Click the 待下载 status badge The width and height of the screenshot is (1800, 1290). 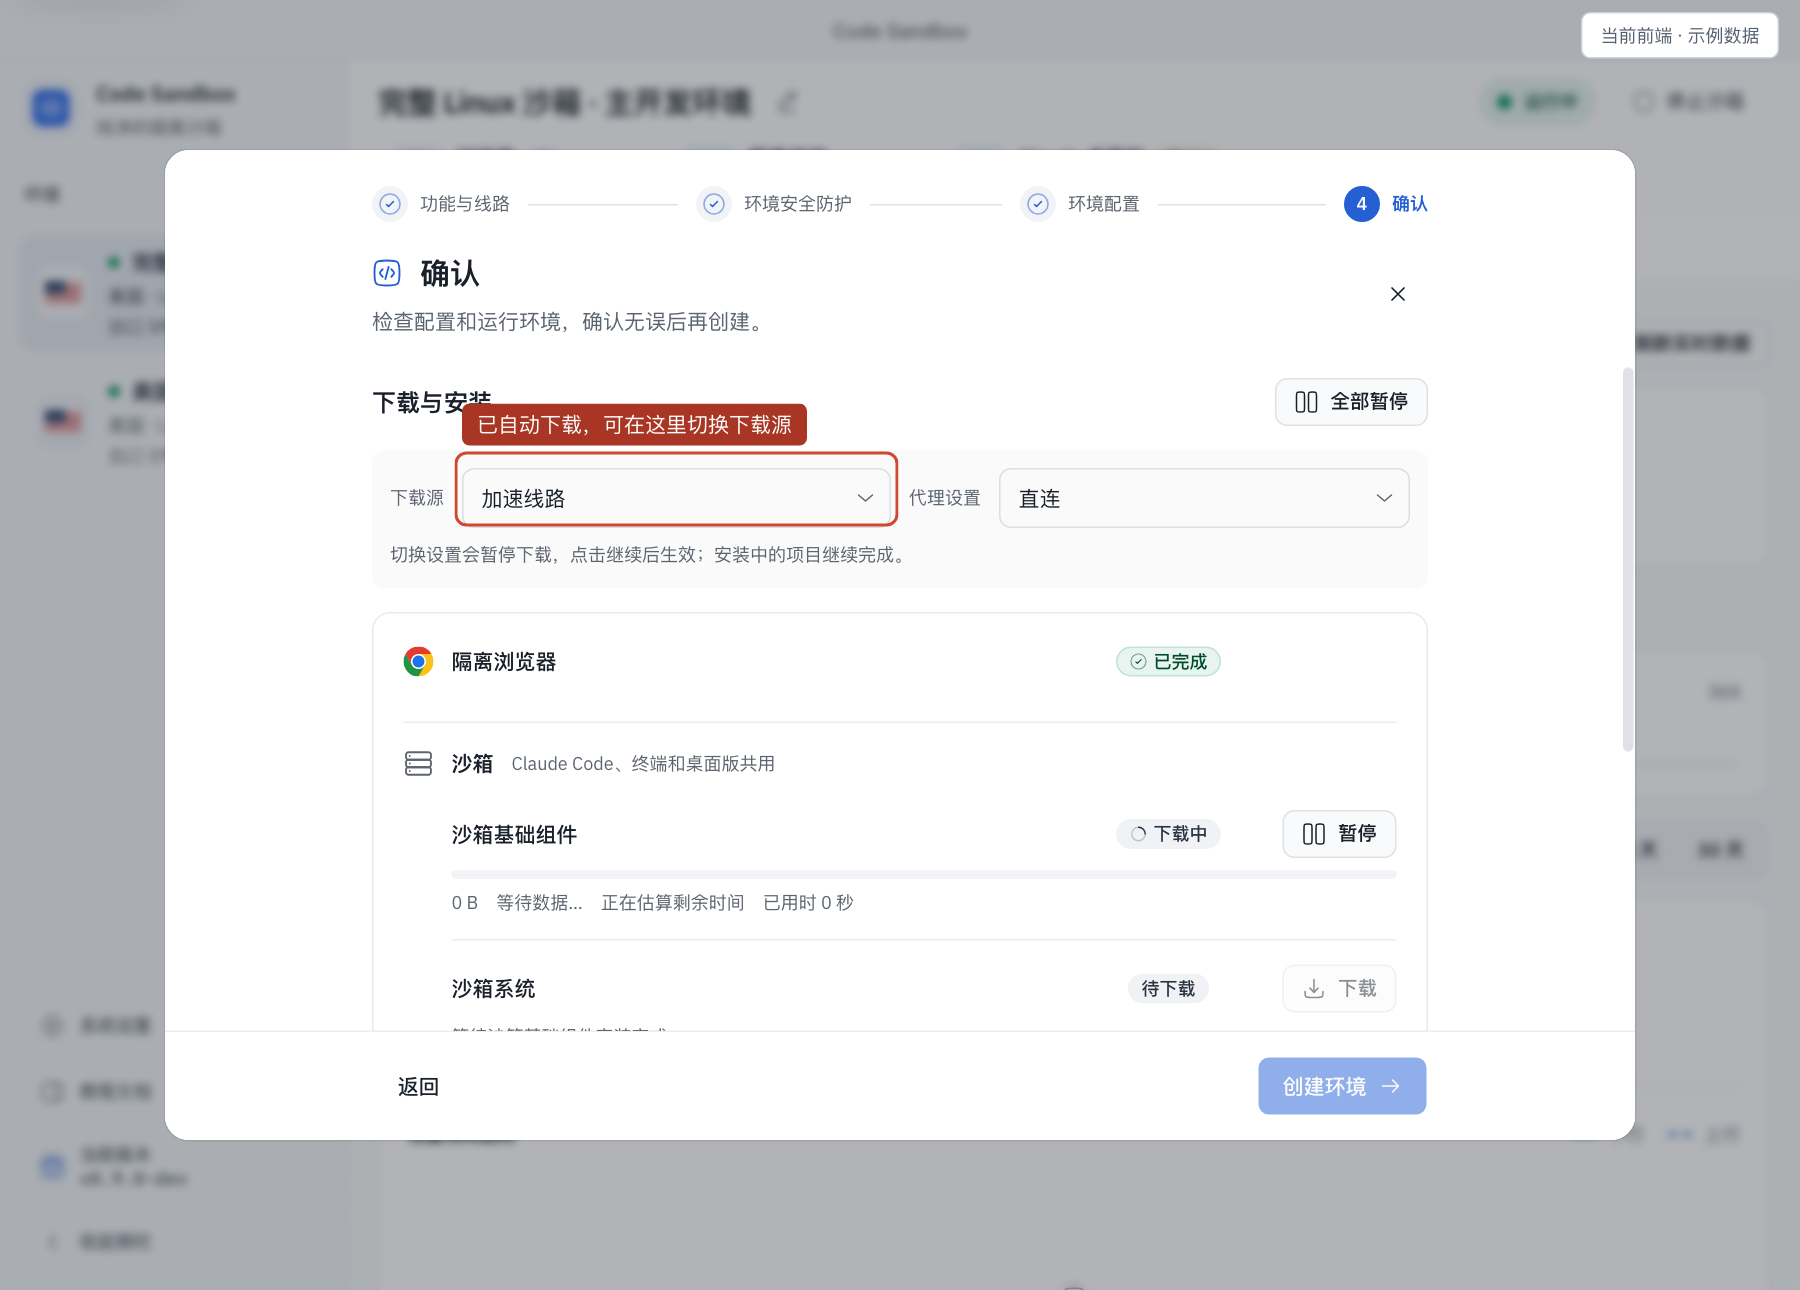tap(1168, 989)
